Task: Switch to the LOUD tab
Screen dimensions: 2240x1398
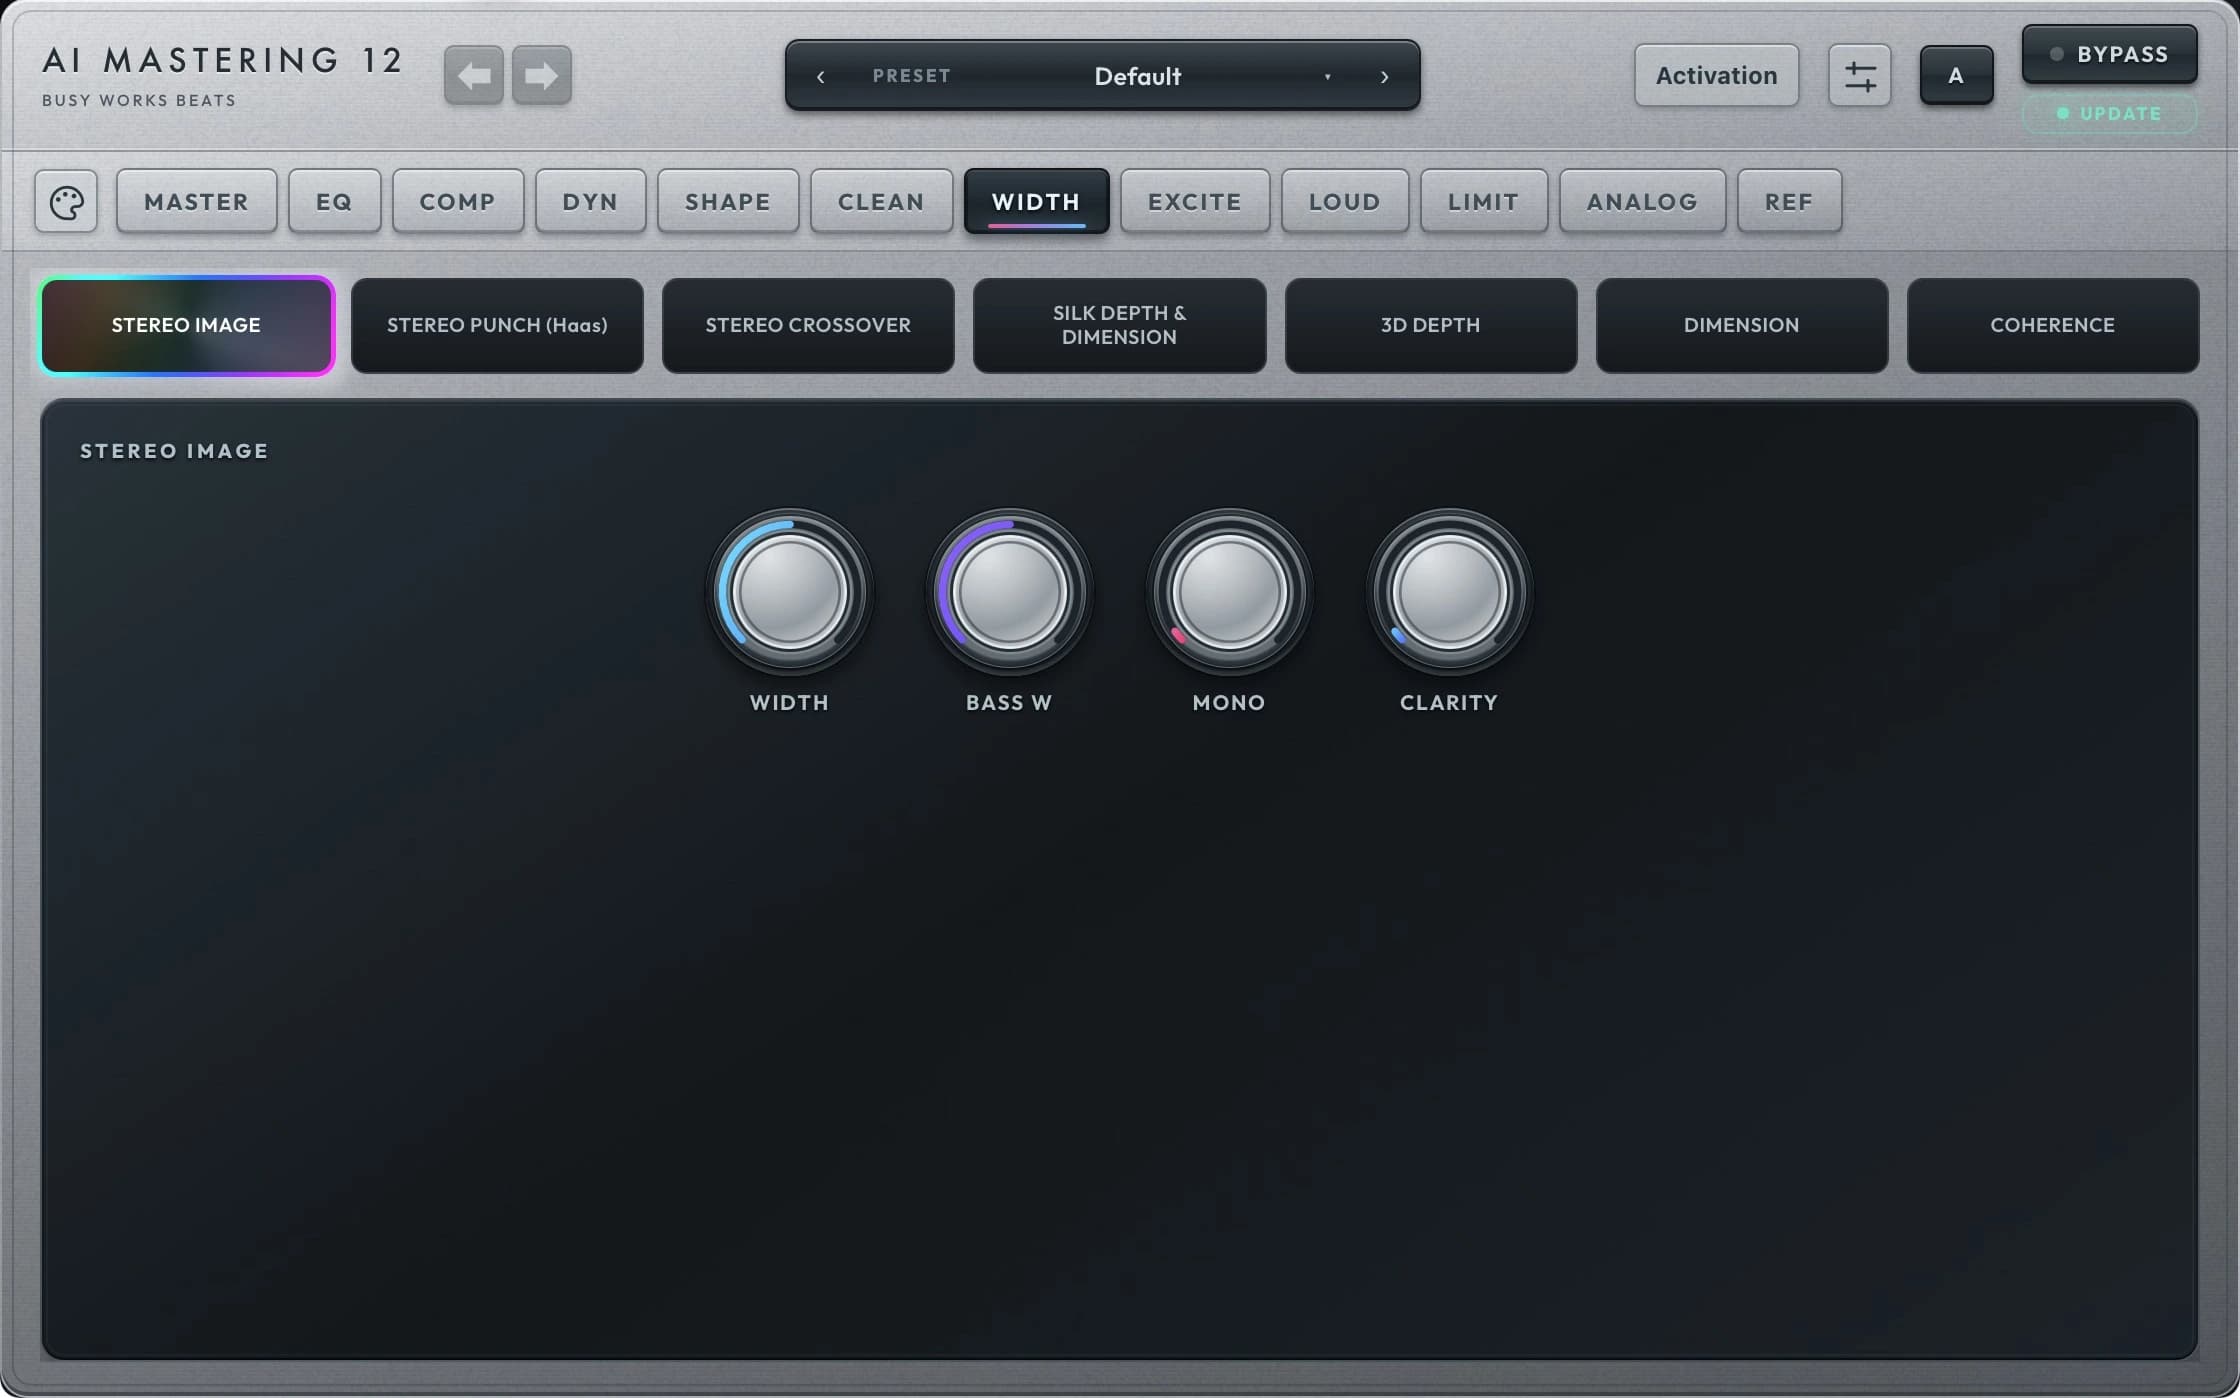Action: point(1345,202)
